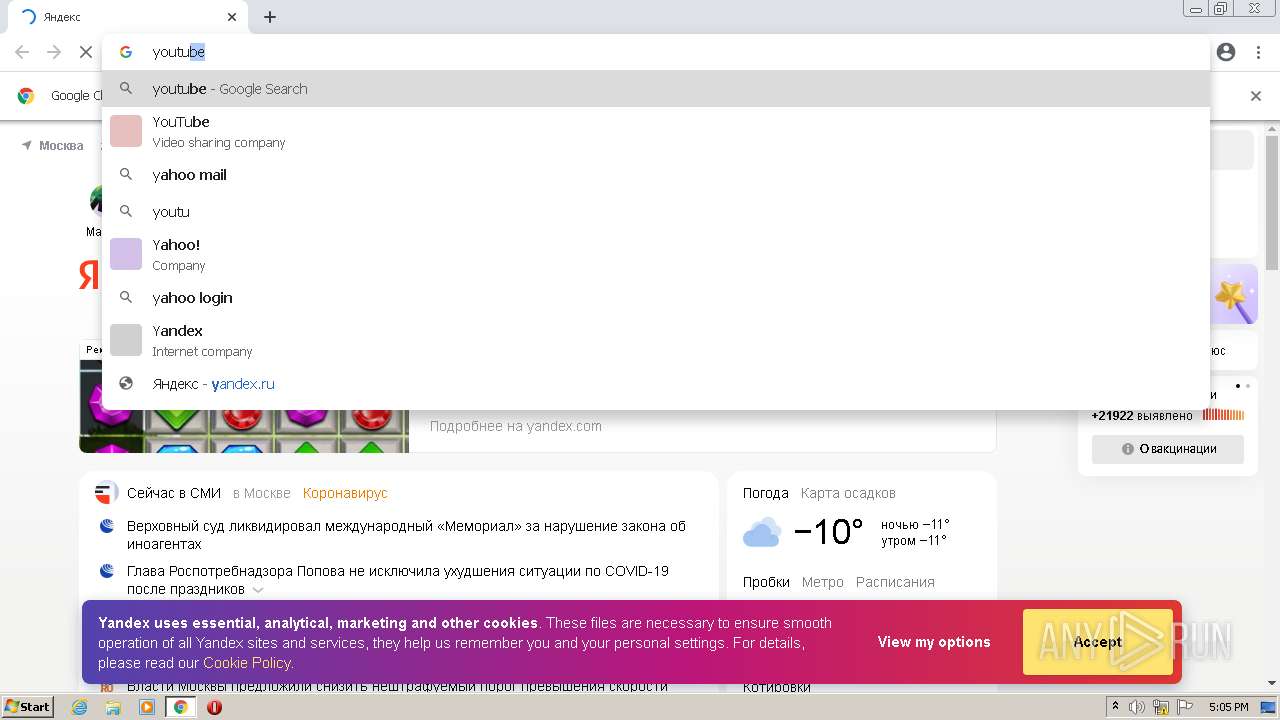Open the Windows Start menu
Image resolution: width=1280 pixels, height=720 pixels.
[27, 707]
